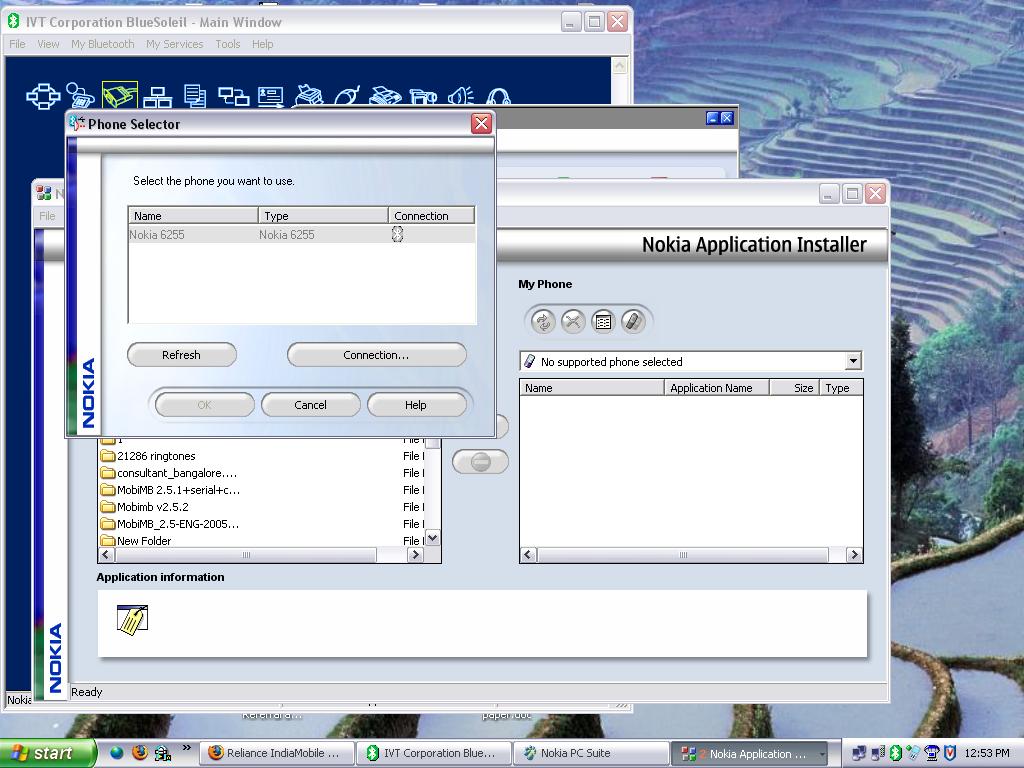The width and height of the screenshot is (1024, 768).
Task: Click the refresh icon under My Phone
Action: pyautogui.click(x=543, y=321)
